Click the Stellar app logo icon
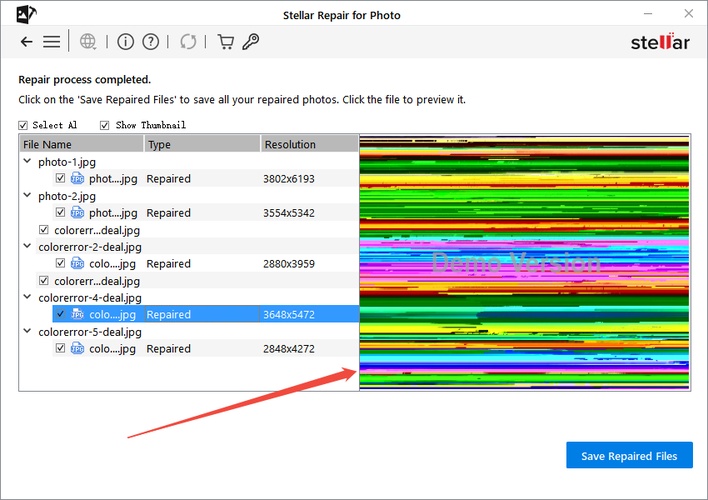Image resolution: width=708 pixels, height=500 pixels. coord(26,14)
